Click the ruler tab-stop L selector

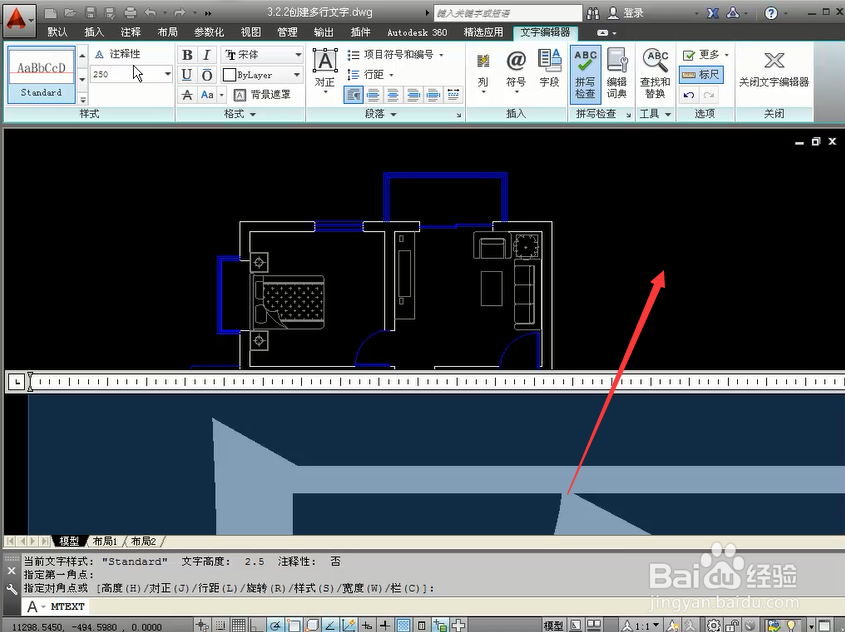click(17, 382)
